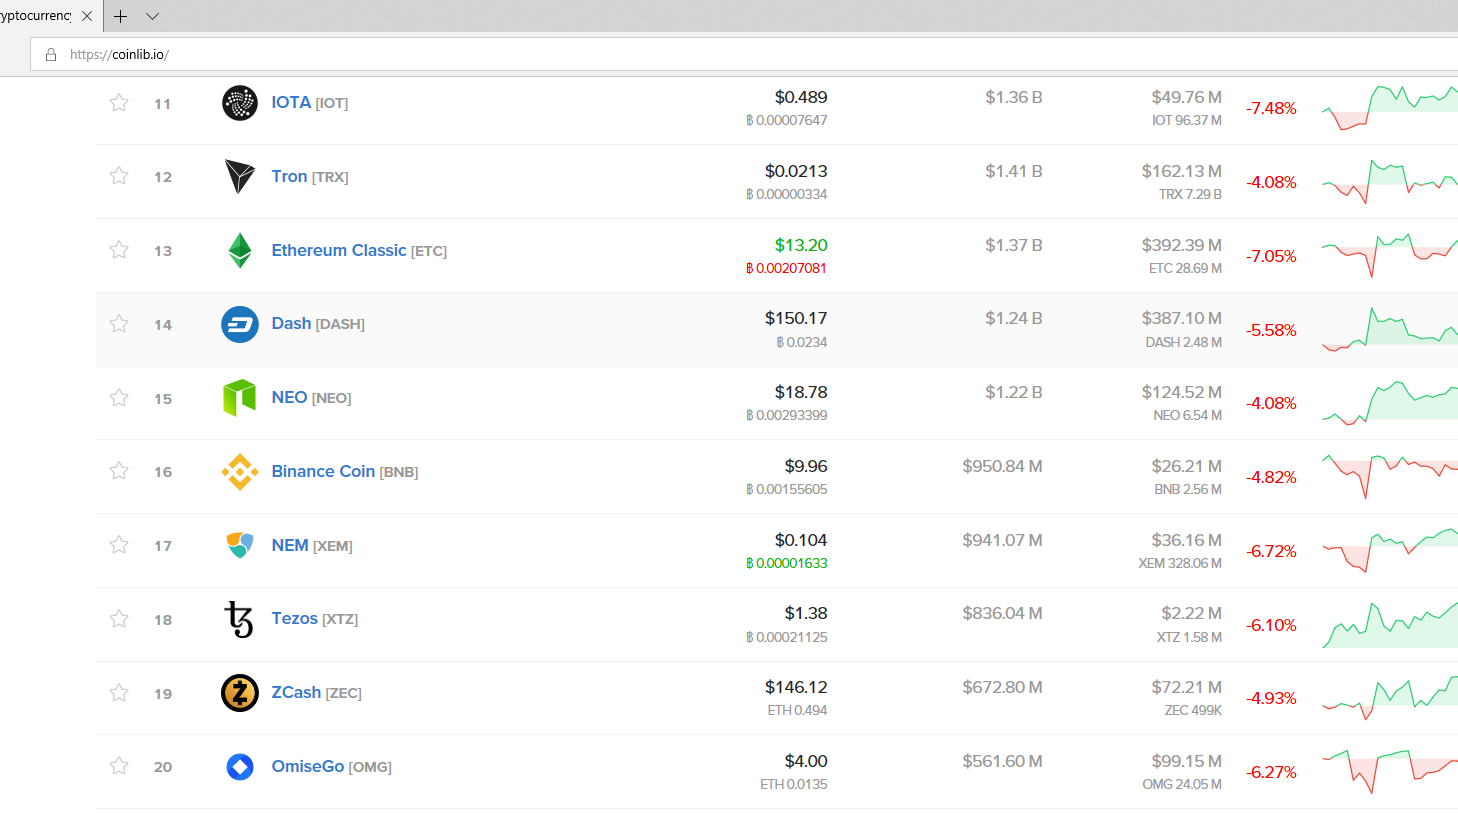Click the -6.10% Tezos change value
Viewport: 1458px width, 819px height.
click(x=1271, y=625)
